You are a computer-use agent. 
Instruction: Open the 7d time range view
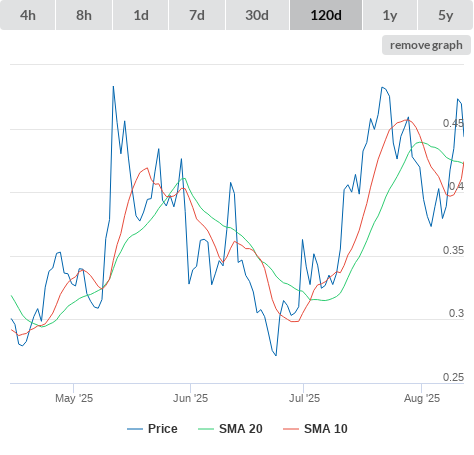(197, 15)
